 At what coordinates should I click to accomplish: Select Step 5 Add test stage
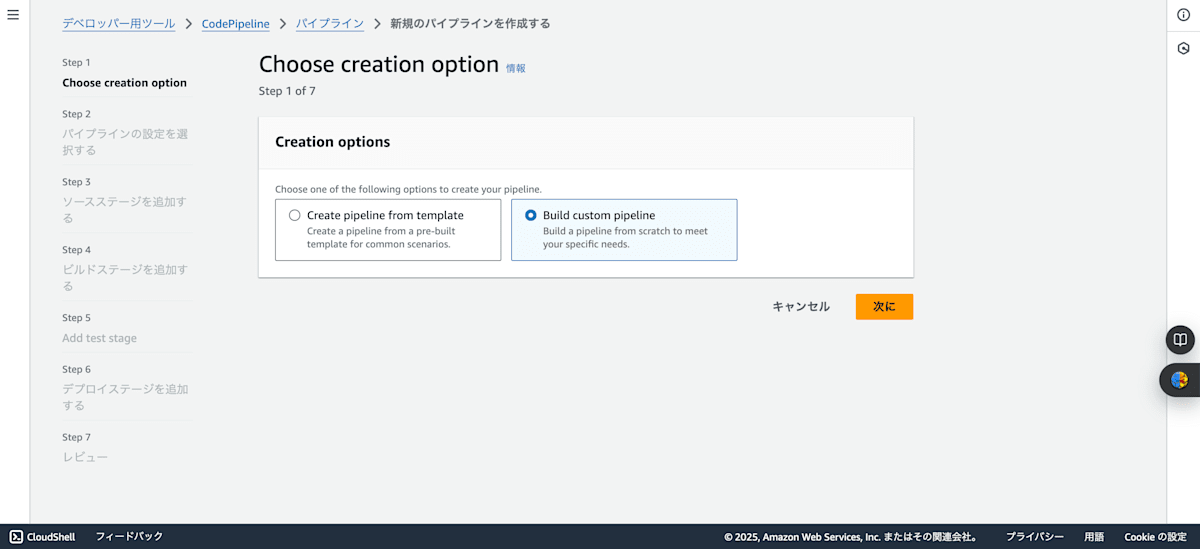click(100, 328)
